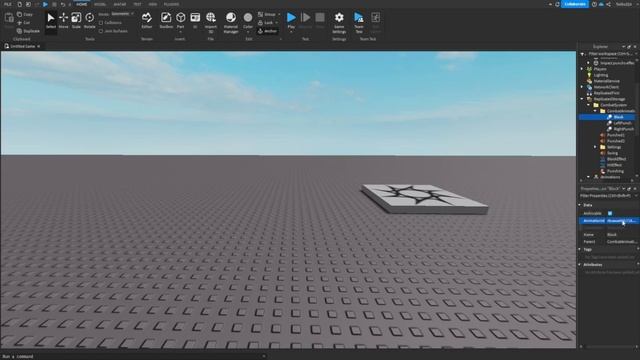Switch to the MODEL tab

pyautogui.click(x=100, y=4)
